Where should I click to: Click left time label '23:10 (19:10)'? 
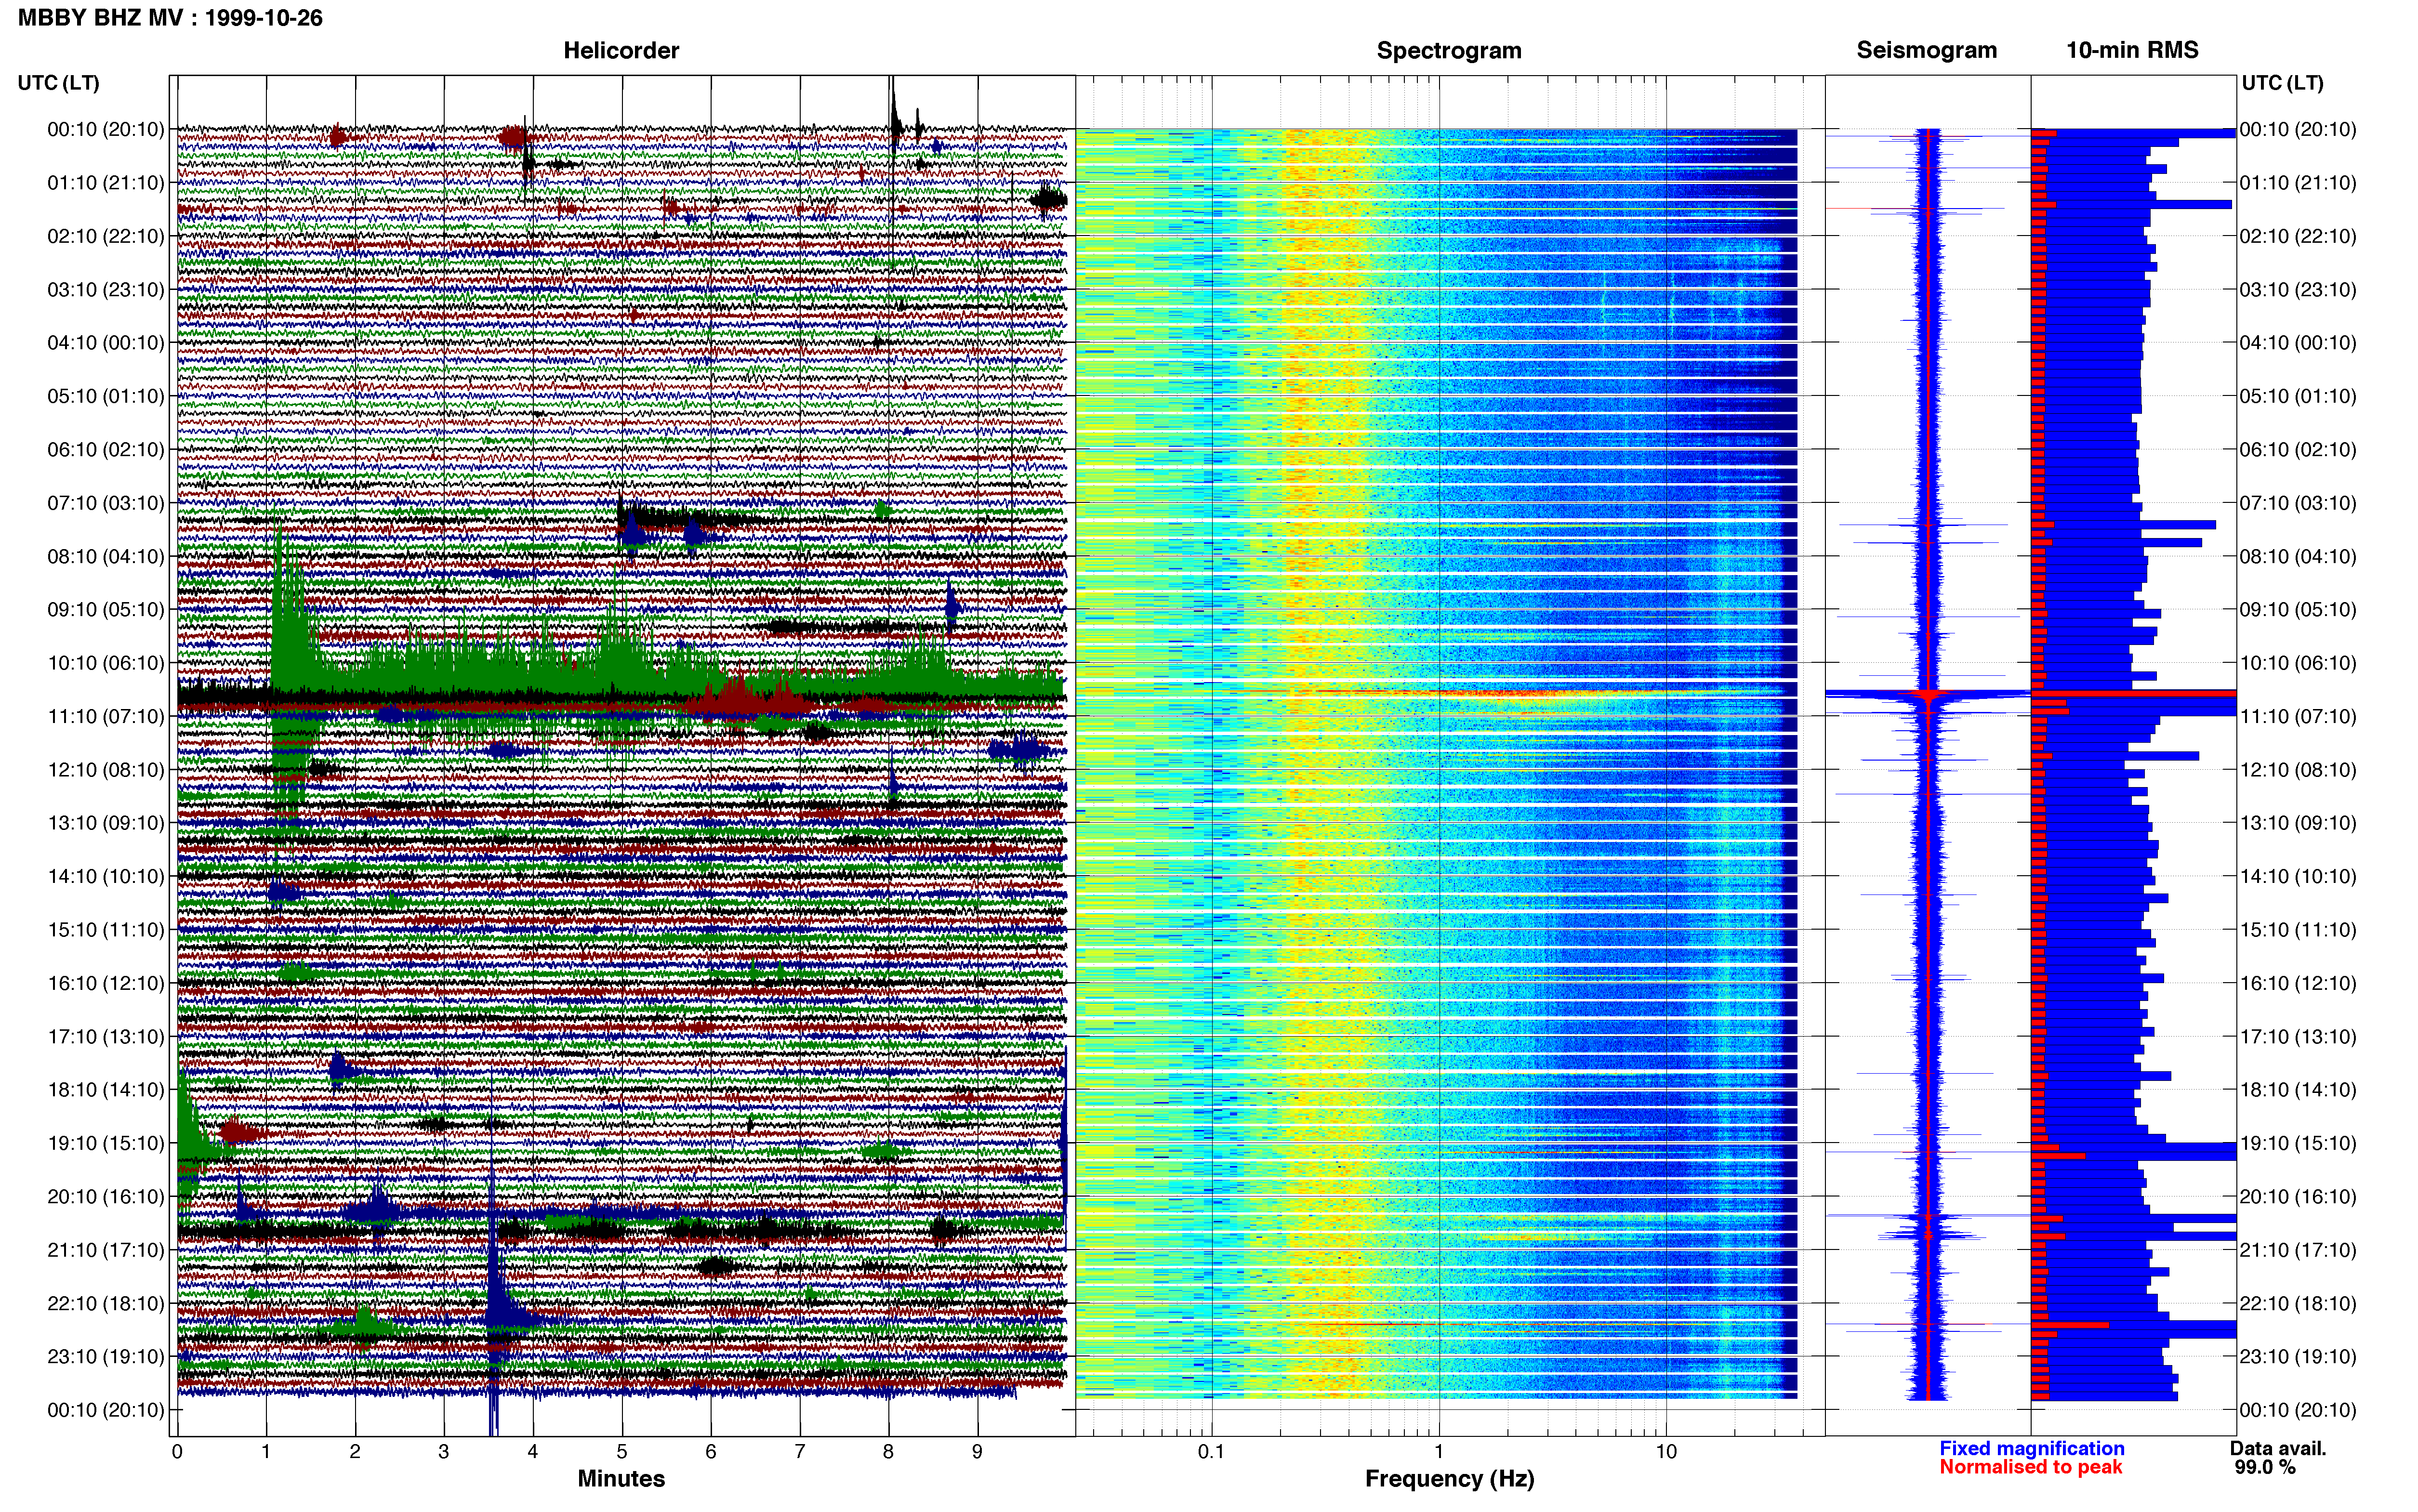(x=106, y=1356)
